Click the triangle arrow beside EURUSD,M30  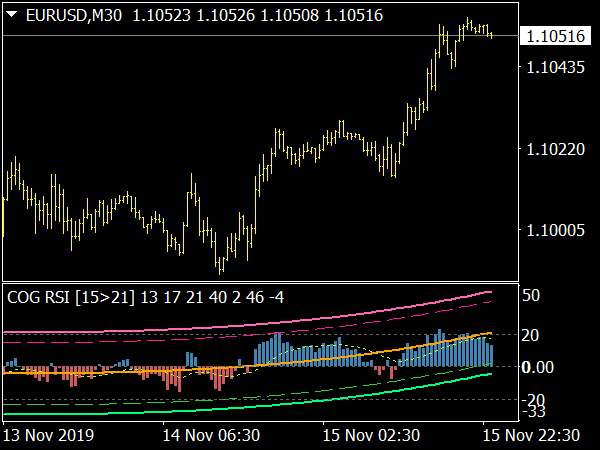point(12,12)
